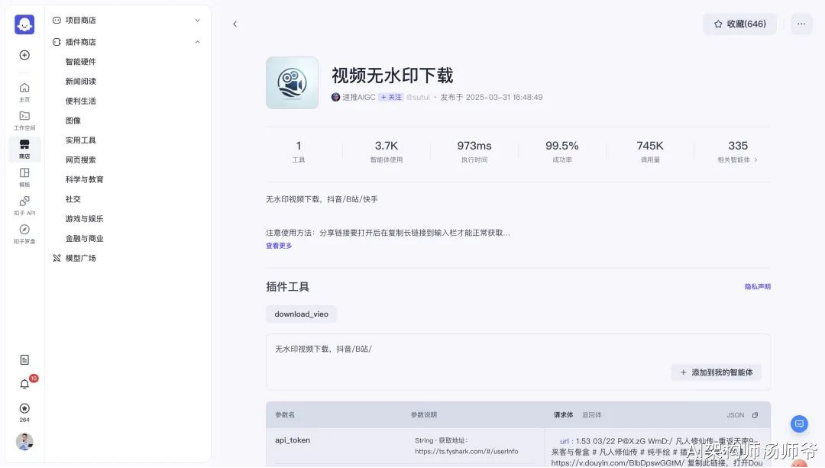Image resolution: width=825 pixels, height=468 pixels.
Task: Collapse the 插件商店 section chevron
Action: [197, 42]
